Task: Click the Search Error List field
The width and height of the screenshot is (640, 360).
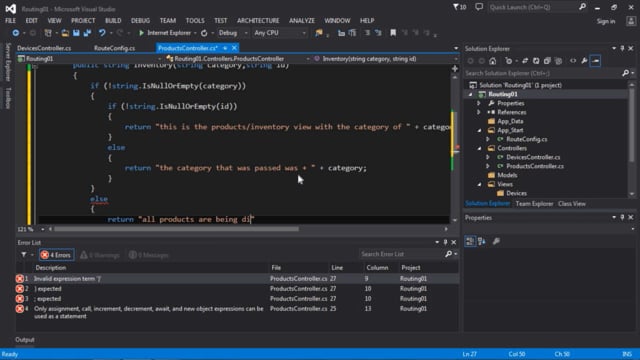Action: coord(400,254)
